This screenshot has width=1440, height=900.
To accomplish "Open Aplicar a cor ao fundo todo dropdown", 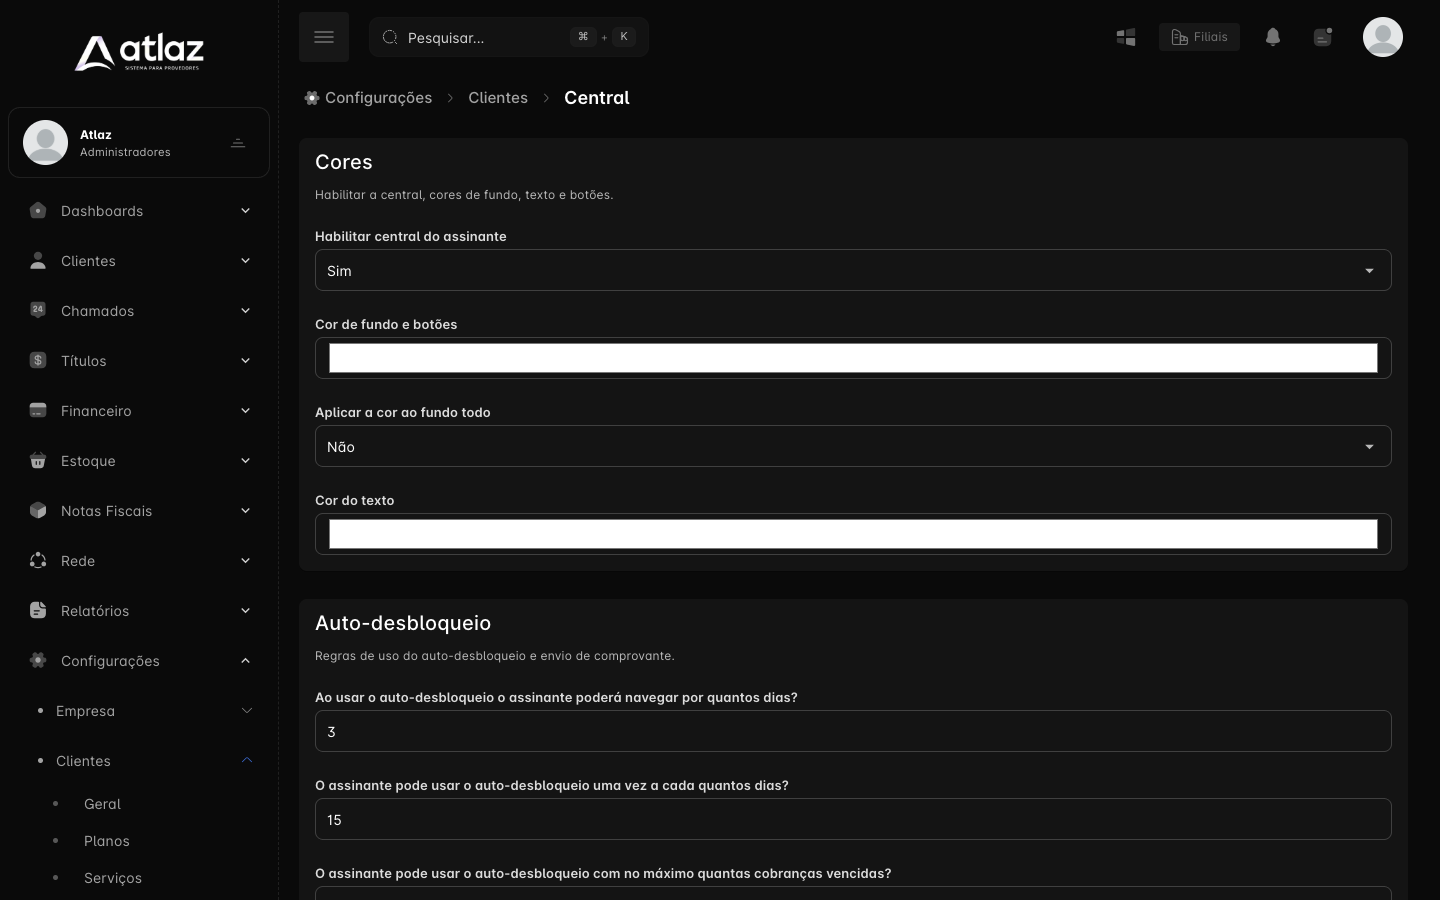I will coord(853,446).
